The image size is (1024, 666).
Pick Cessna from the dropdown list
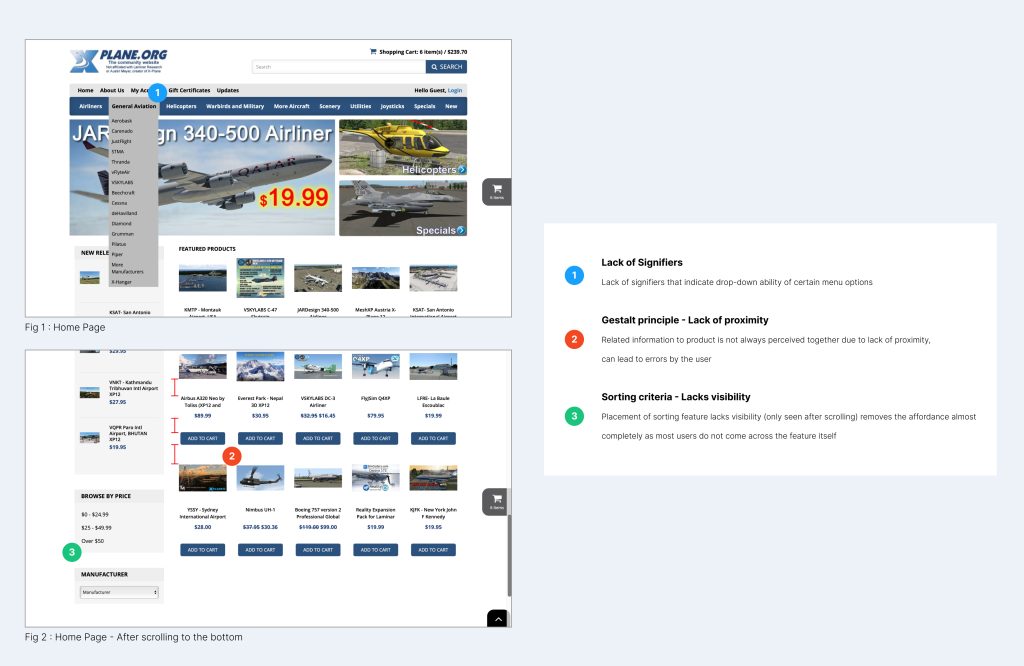click(x=120, y=203)
